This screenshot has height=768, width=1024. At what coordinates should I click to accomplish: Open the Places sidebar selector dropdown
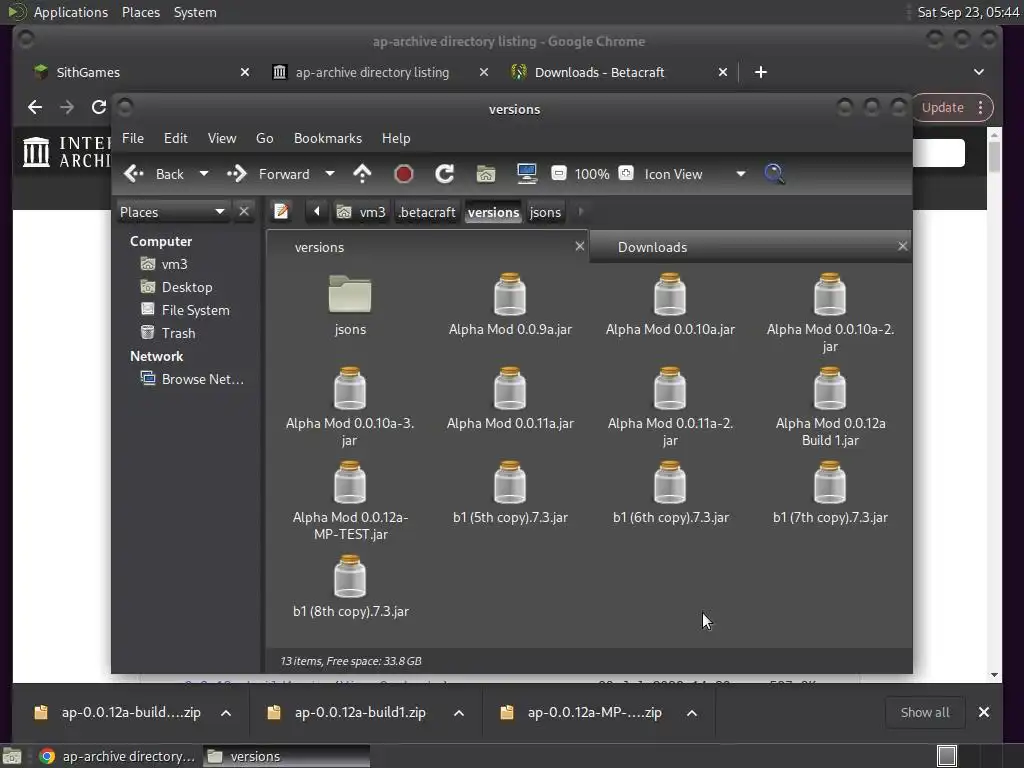(172, 212)
